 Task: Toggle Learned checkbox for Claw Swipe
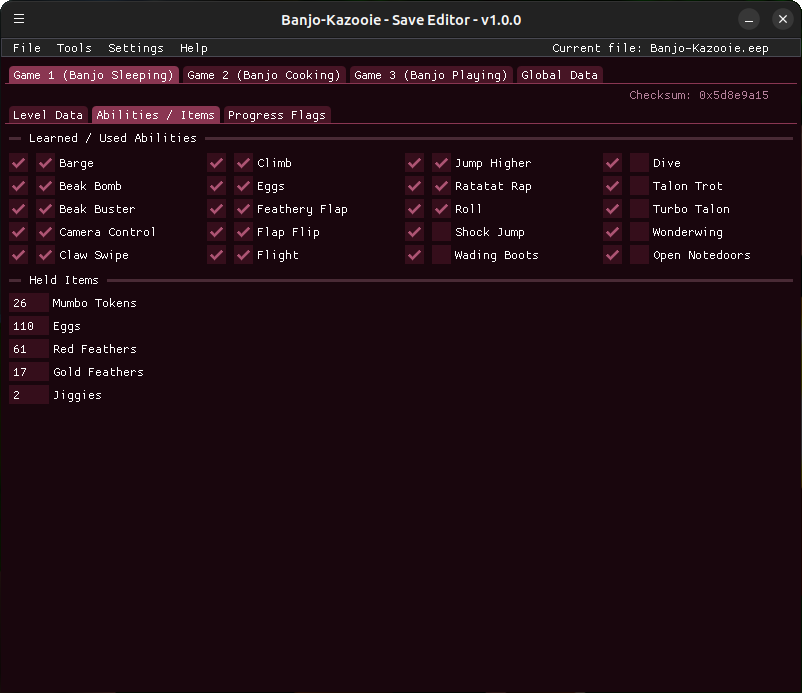click(x=19, y=255)
